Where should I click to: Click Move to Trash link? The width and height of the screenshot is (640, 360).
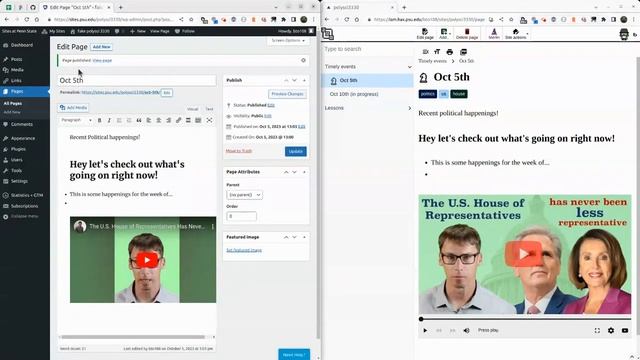pyautogui.click(x=239, y=151)
